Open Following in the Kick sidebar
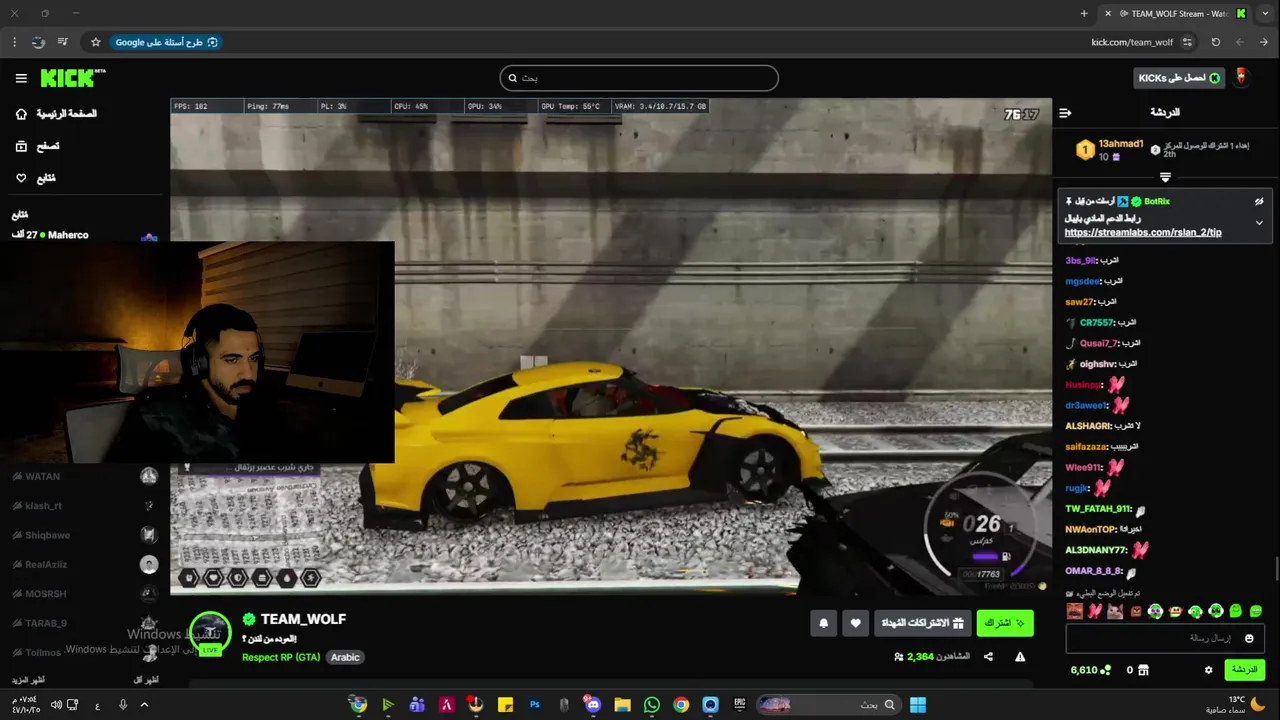 click(36, 178)
